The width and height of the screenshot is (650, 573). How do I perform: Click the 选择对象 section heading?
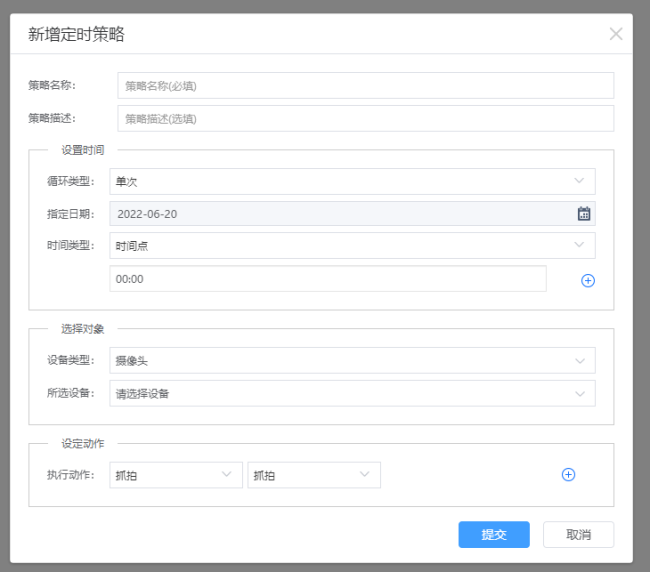click(82, 328)
